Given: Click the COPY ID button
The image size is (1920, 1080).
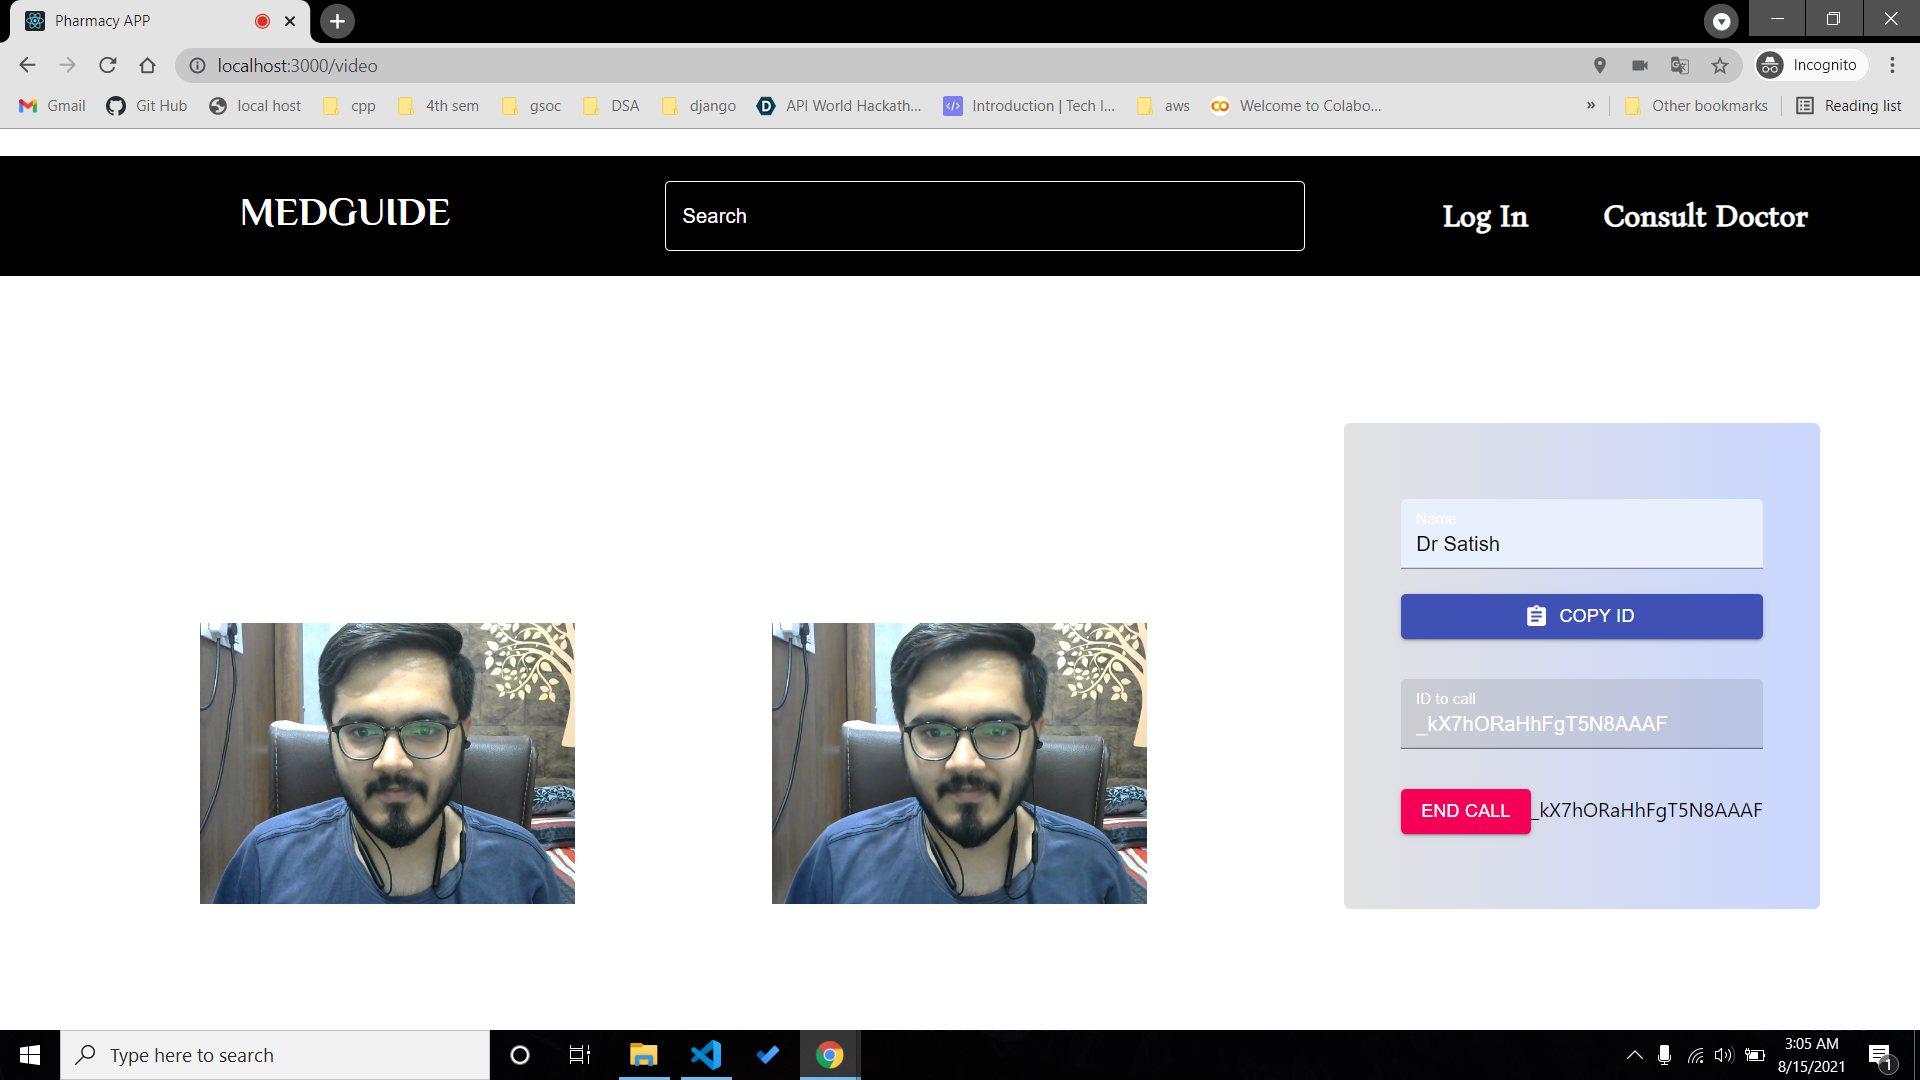Looking at the screenshot, I should [1581, 616].
